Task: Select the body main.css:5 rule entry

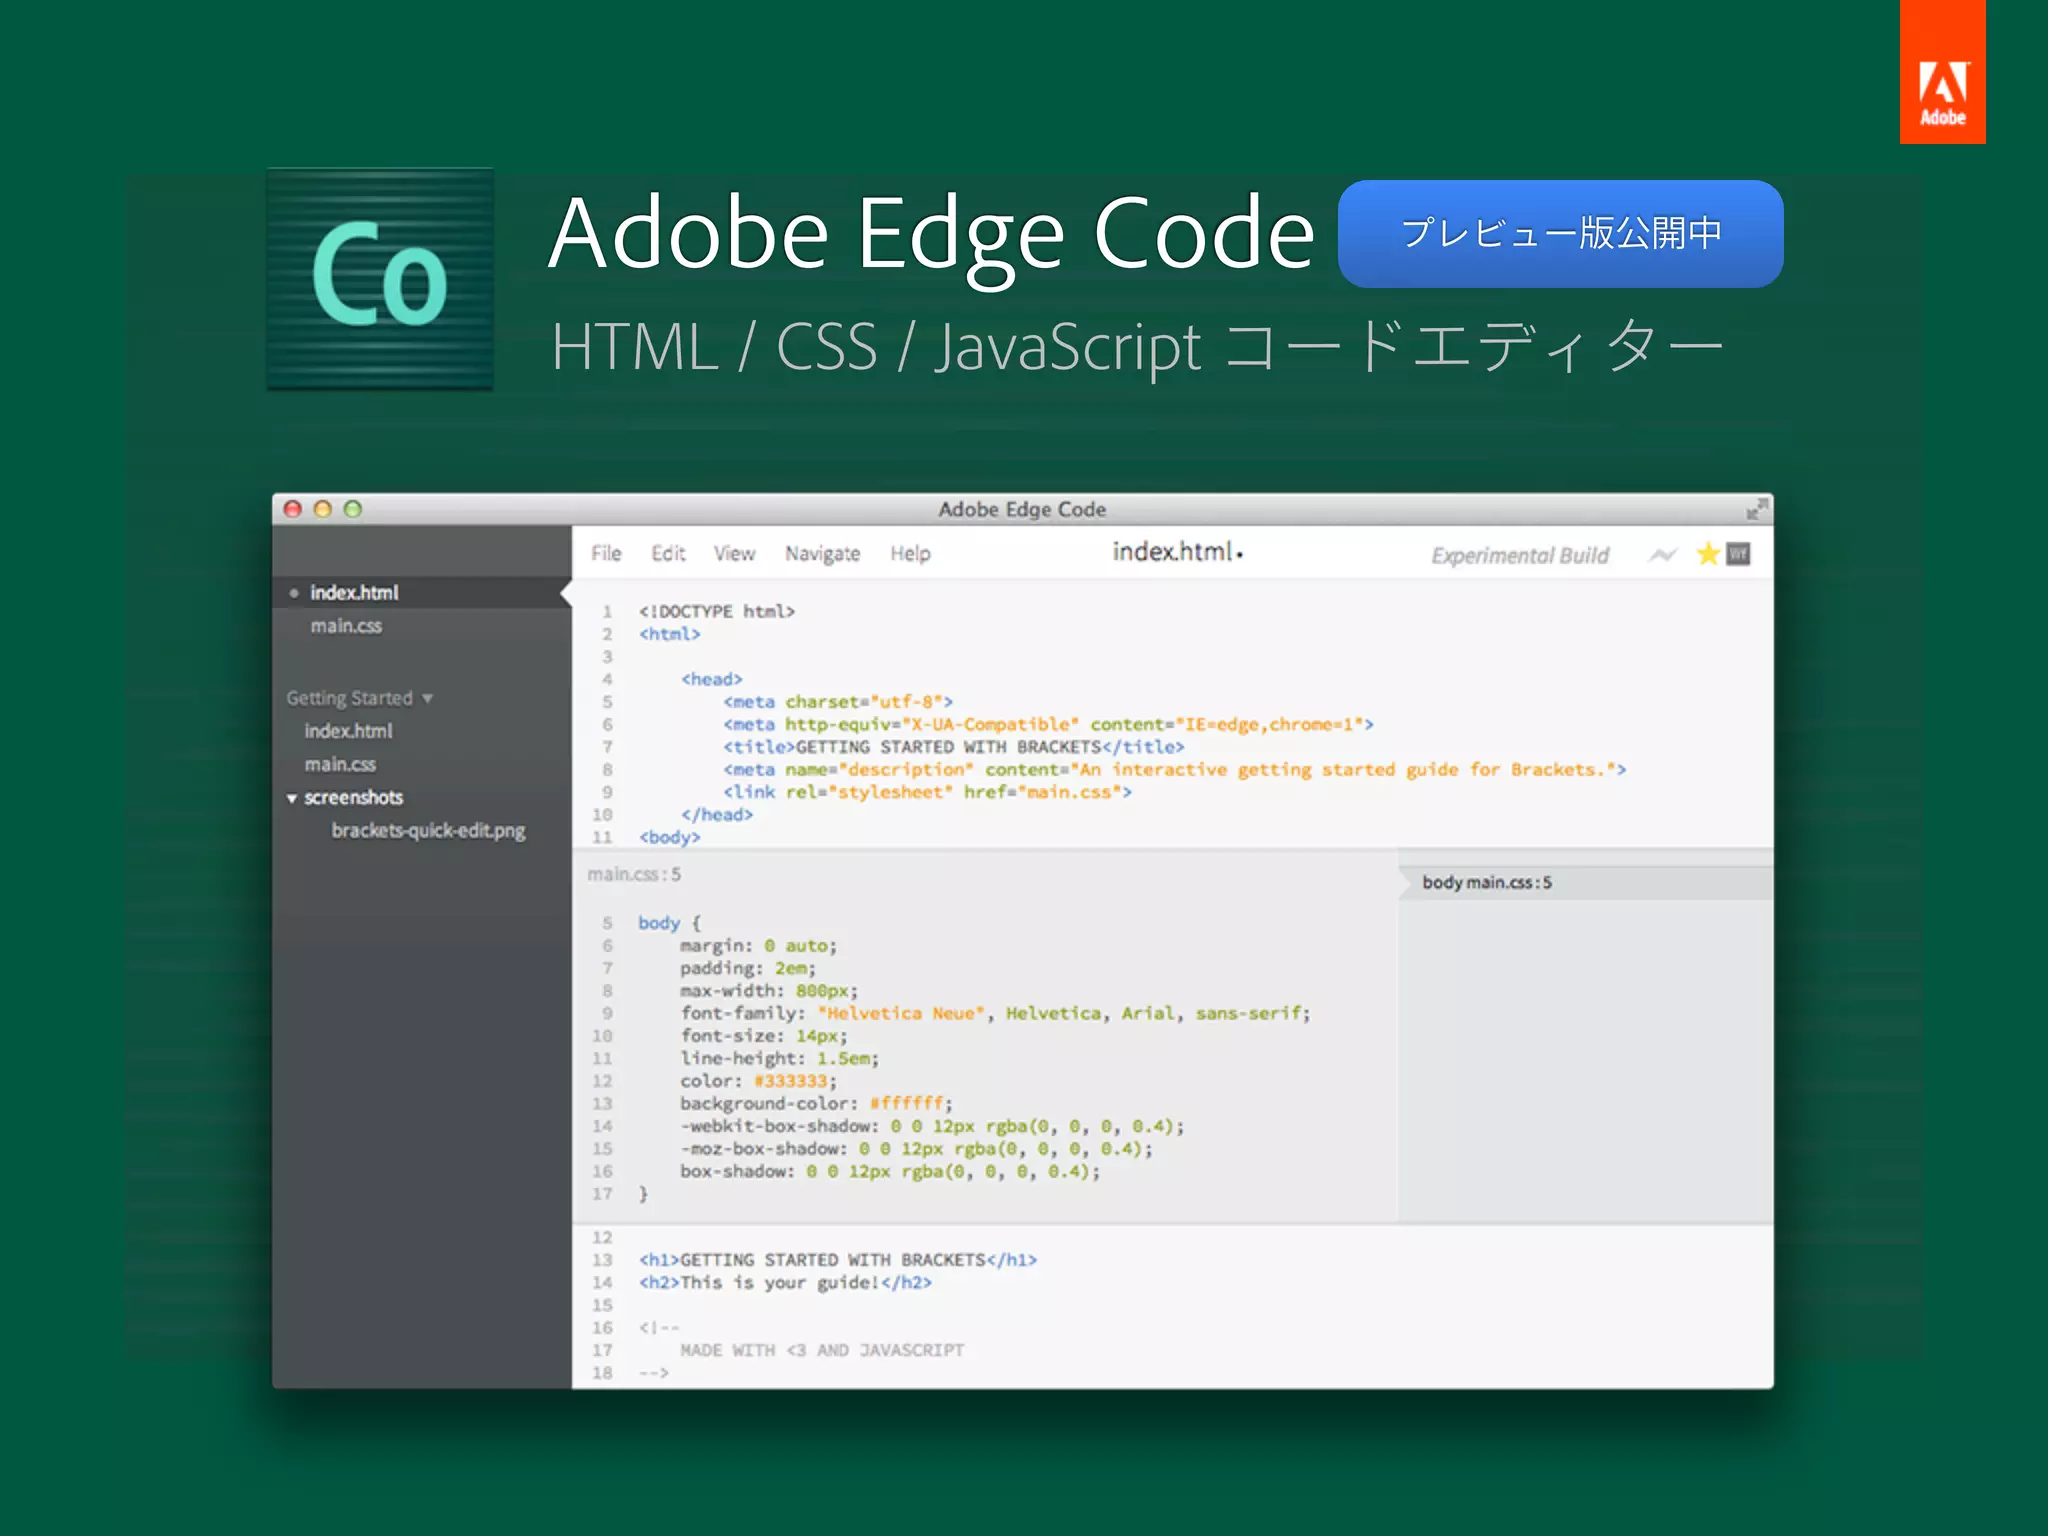Action: coord(1586,882)
